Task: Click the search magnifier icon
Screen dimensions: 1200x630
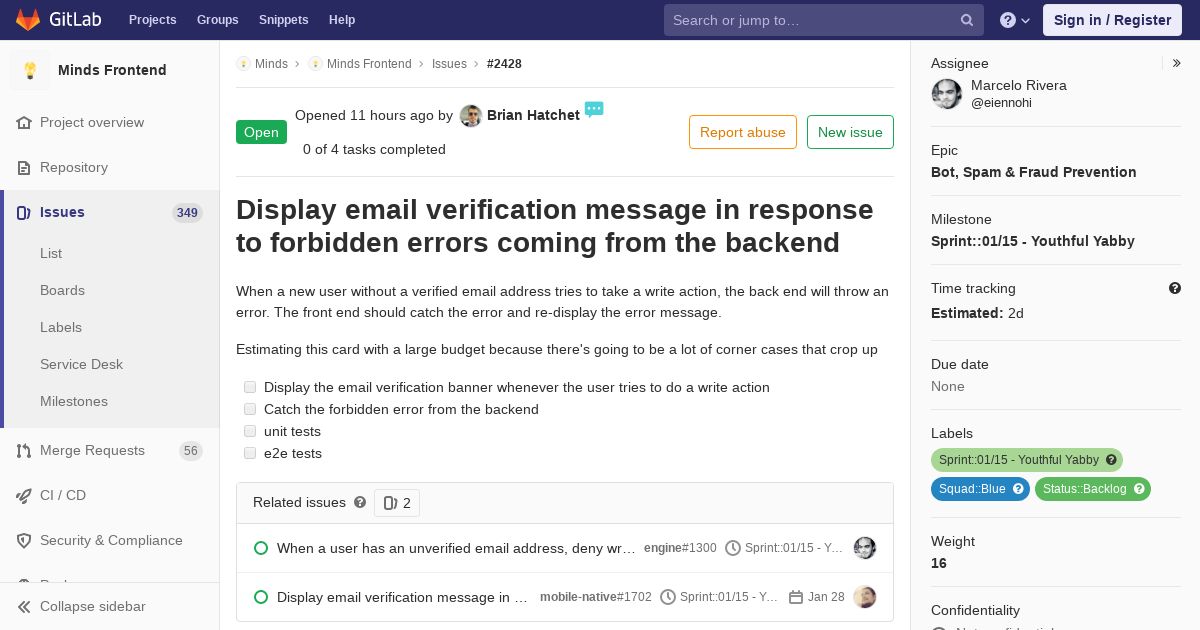Action: [x=967, y=20]
